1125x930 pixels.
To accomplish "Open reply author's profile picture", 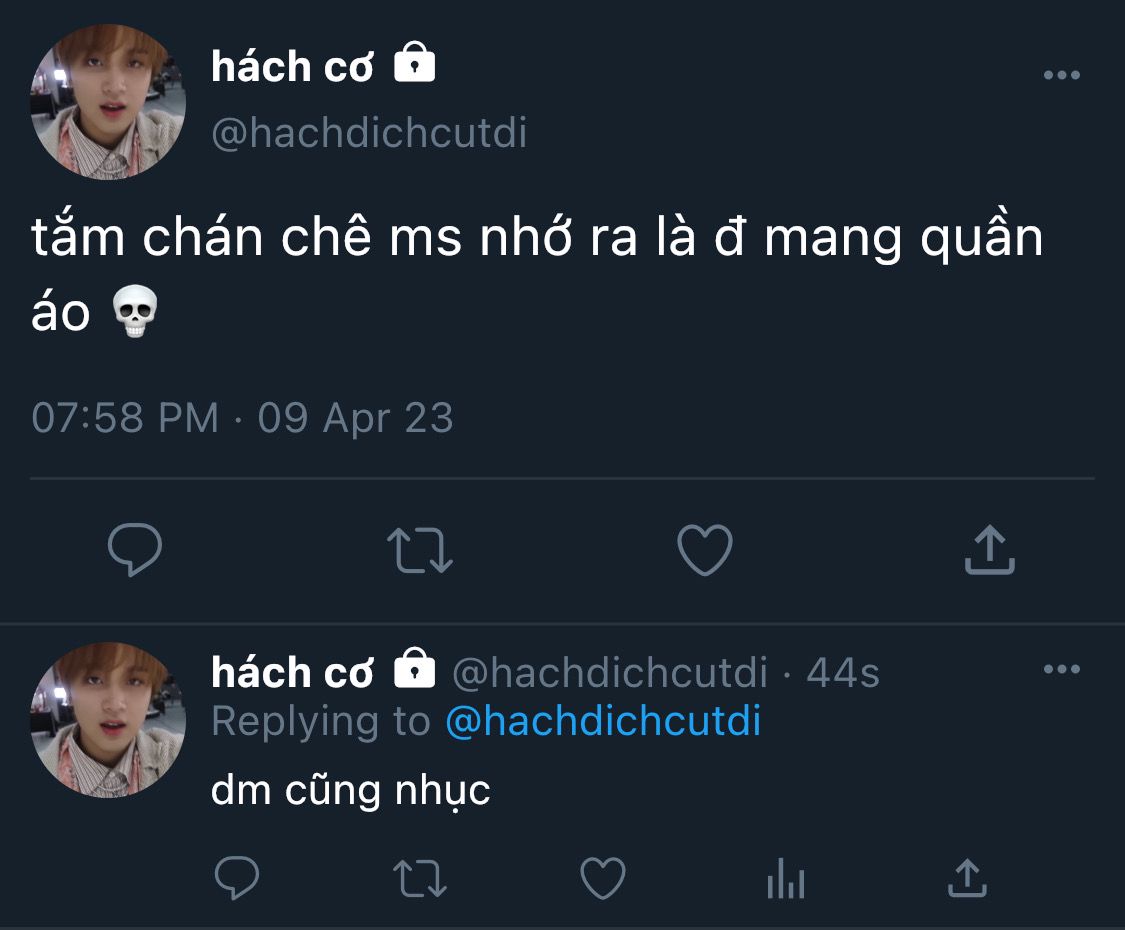I will tap(108, 720).
